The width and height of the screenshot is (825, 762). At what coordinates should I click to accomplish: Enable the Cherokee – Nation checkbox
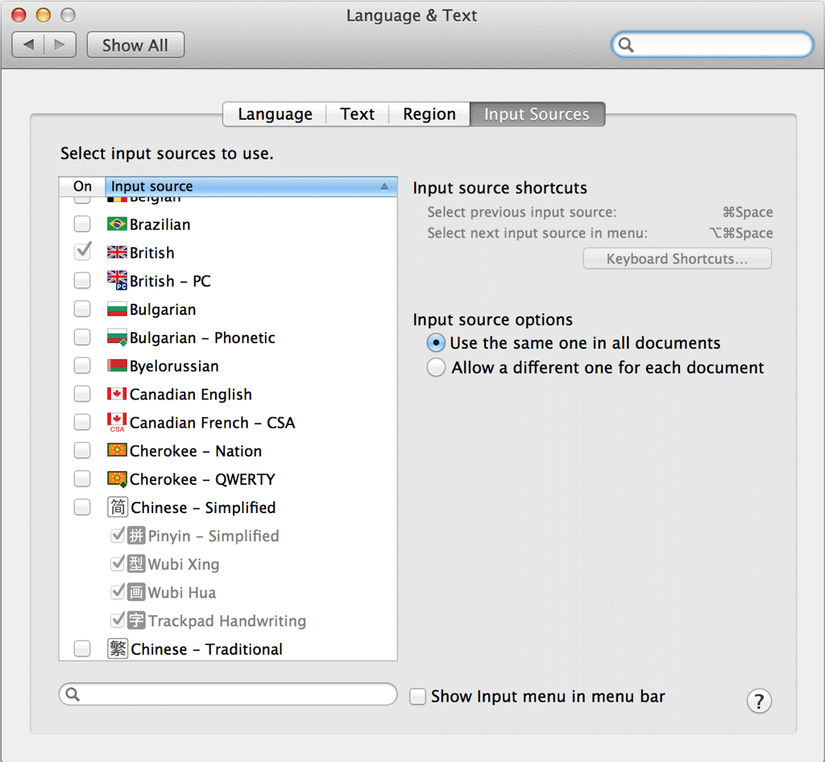pos(82,450)
